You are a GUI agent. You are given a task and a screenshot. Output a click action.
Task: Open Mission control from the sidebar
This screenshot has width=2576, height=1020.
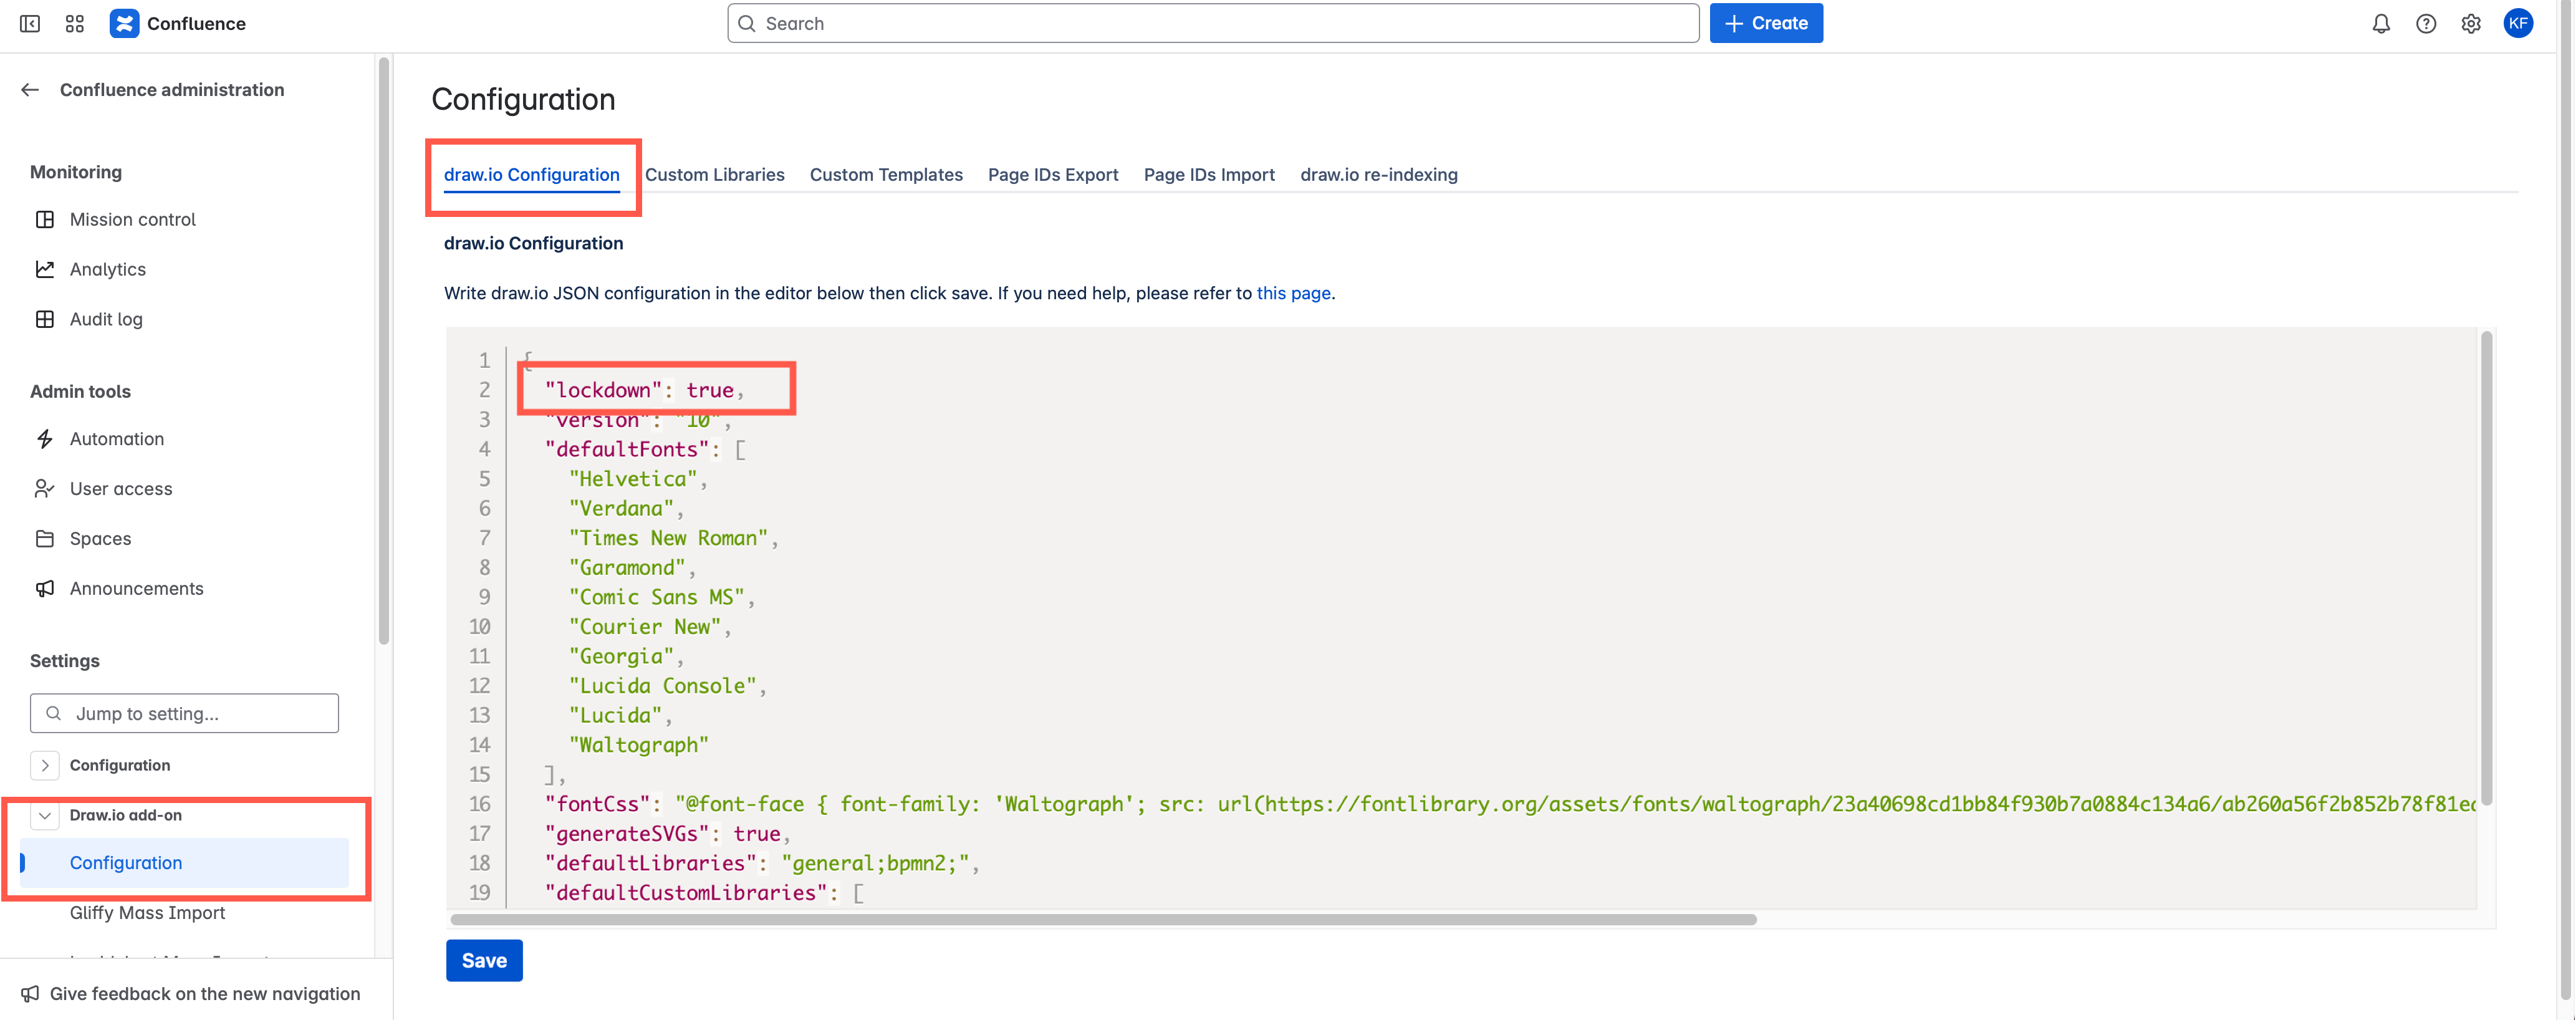point(133,219)
